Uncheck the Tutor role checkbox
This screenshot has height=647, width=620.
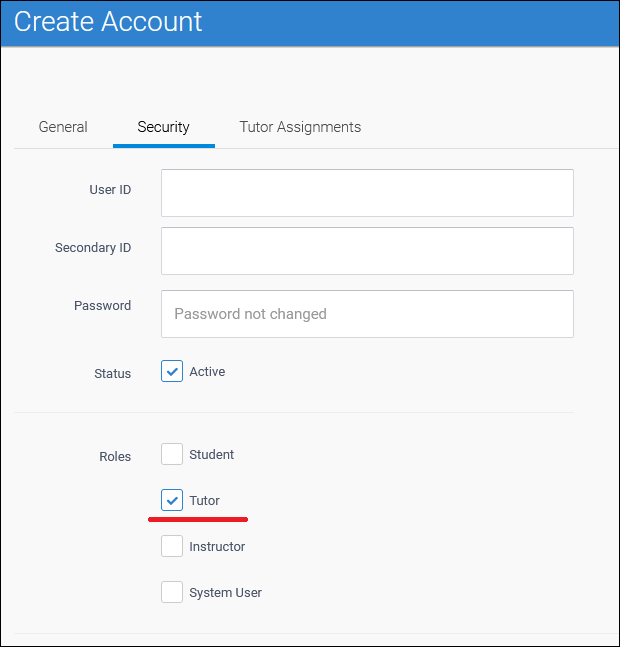click(172, 500)
